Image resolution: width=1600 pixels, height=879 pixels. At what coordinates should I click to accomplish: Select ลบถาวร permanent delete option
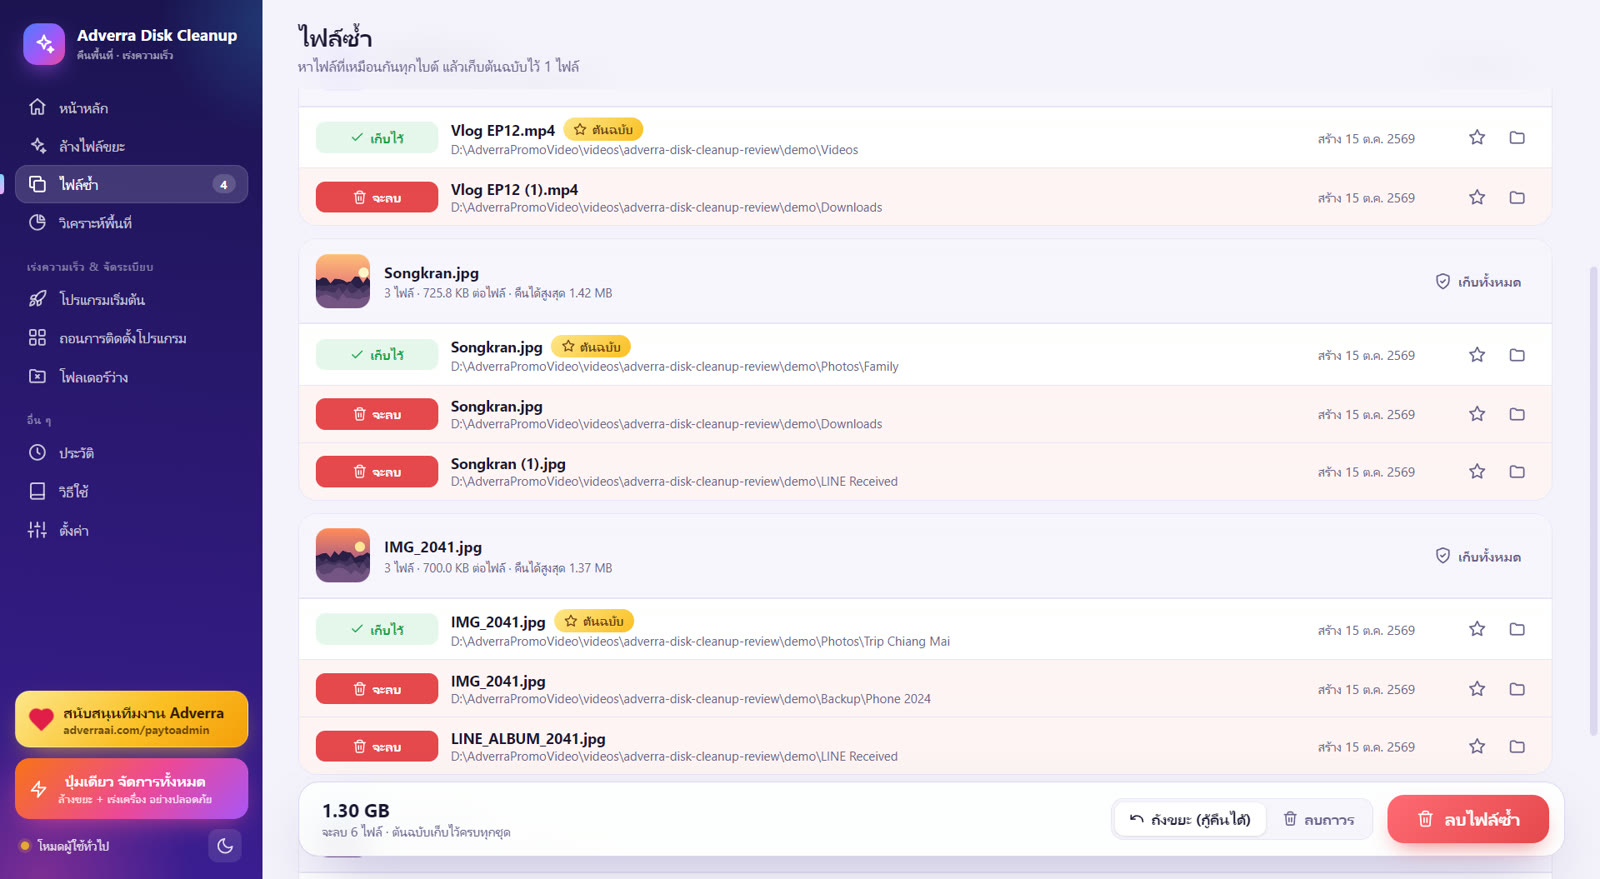click(1319, 819)
